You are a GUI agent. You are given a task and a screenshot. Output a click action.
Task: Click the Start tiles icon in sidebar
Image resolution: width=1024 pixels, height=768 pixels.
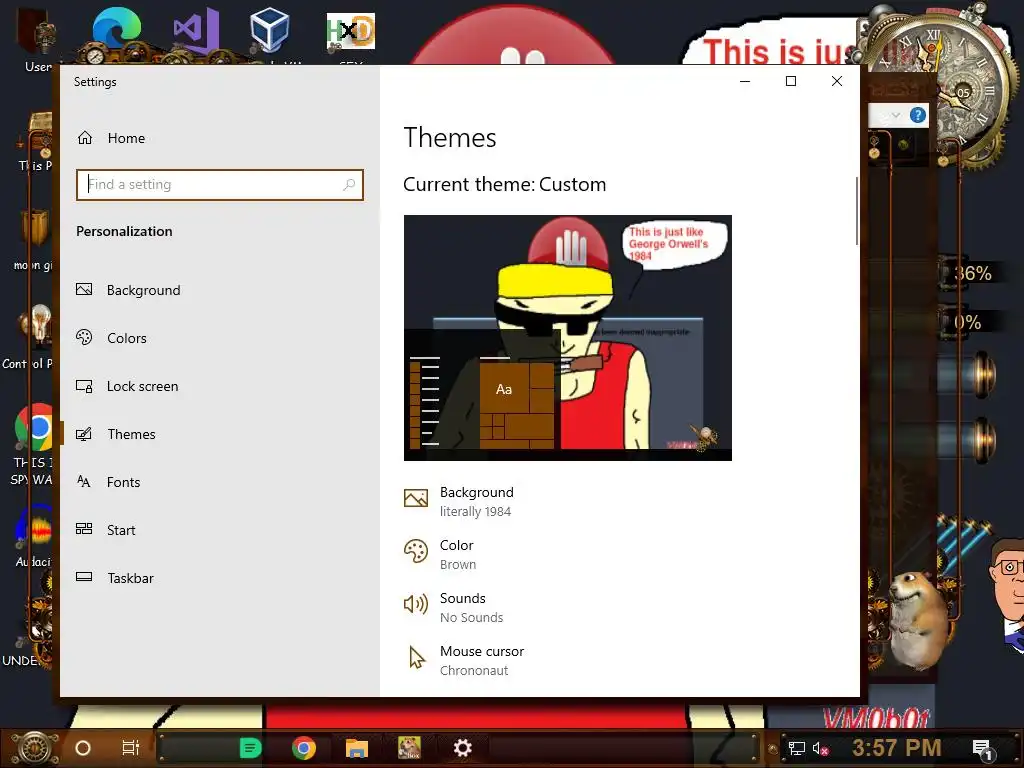point(84,529)
